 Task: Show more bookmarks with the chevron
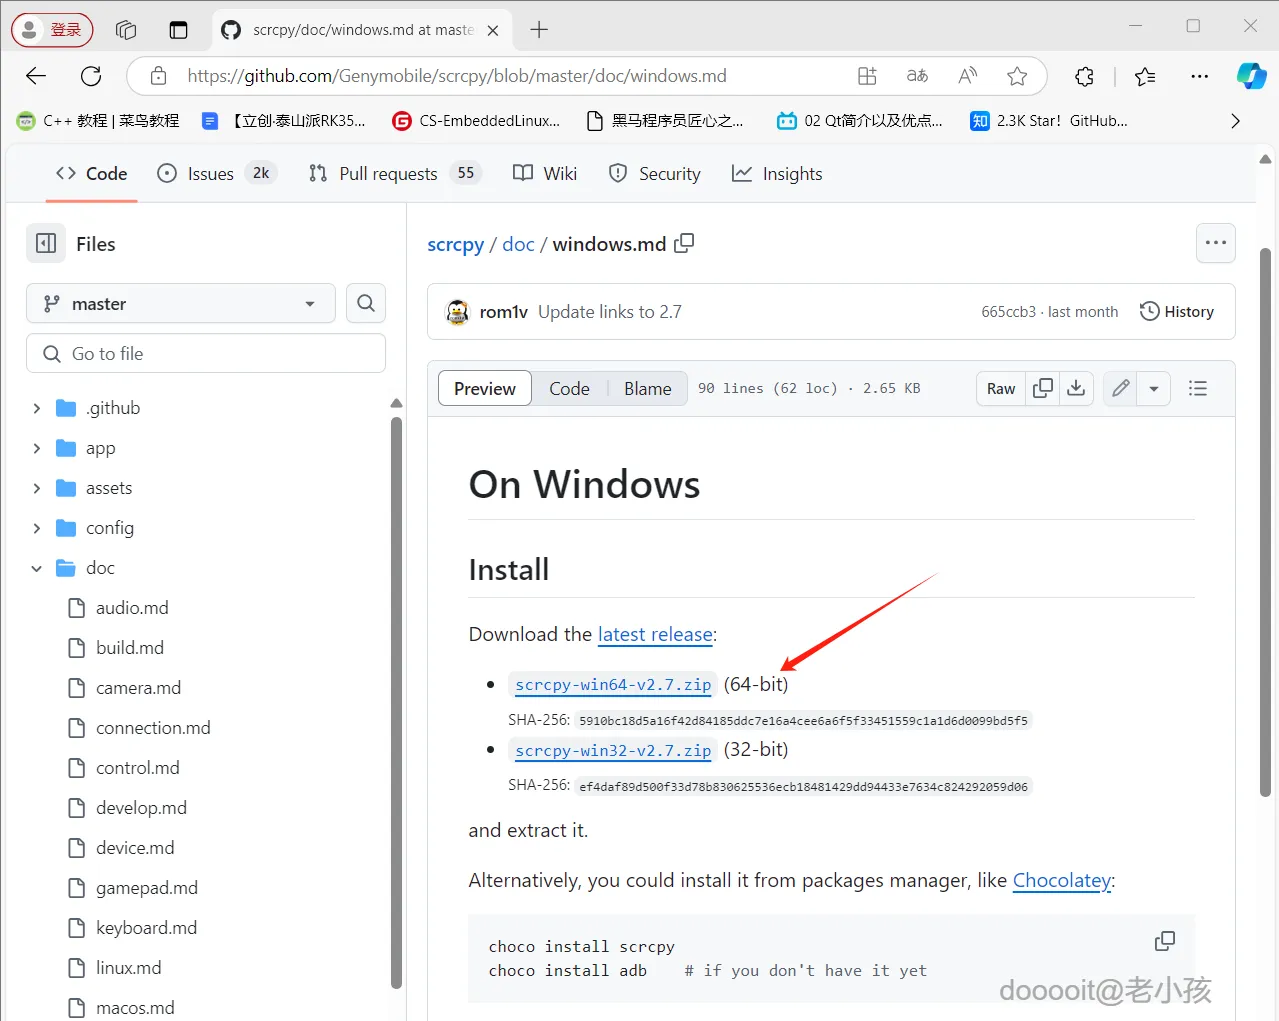(1235, 121)
